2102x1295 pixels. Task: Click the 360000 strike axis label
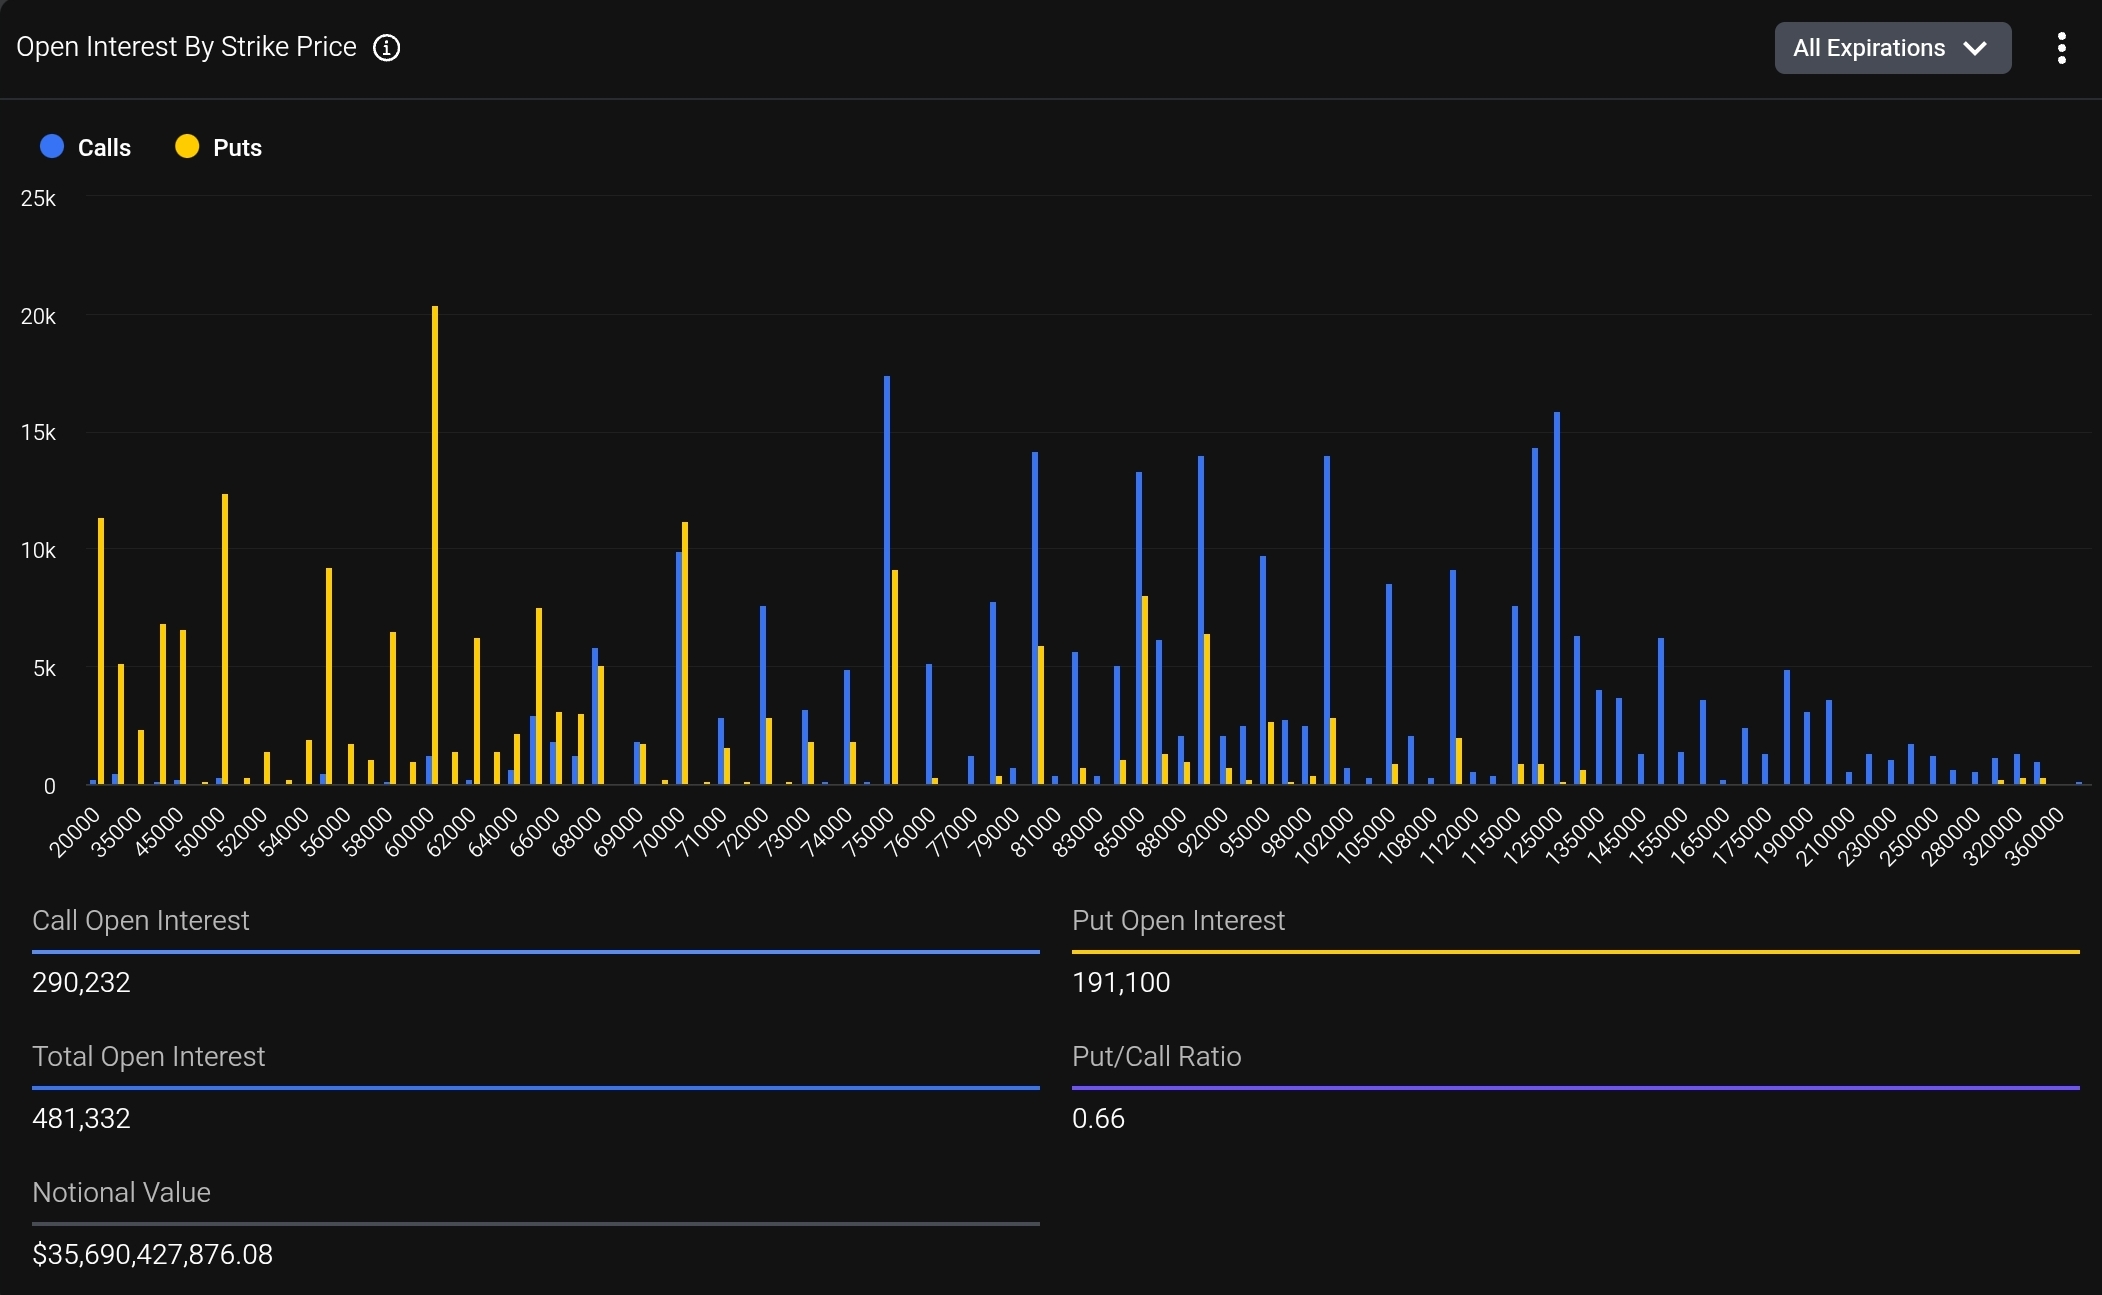coord(2034,838)
